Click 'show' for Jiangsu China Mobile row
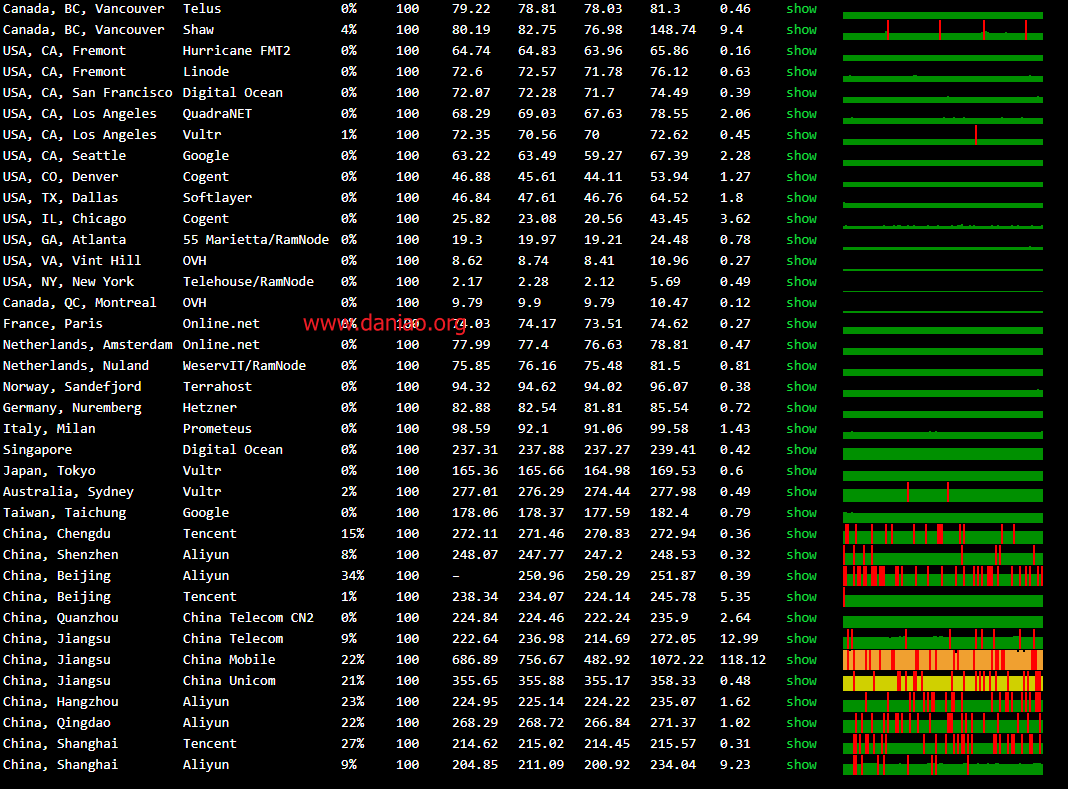Image resolution: width=1068 pixels, height=789 pixels. point(801,660)
